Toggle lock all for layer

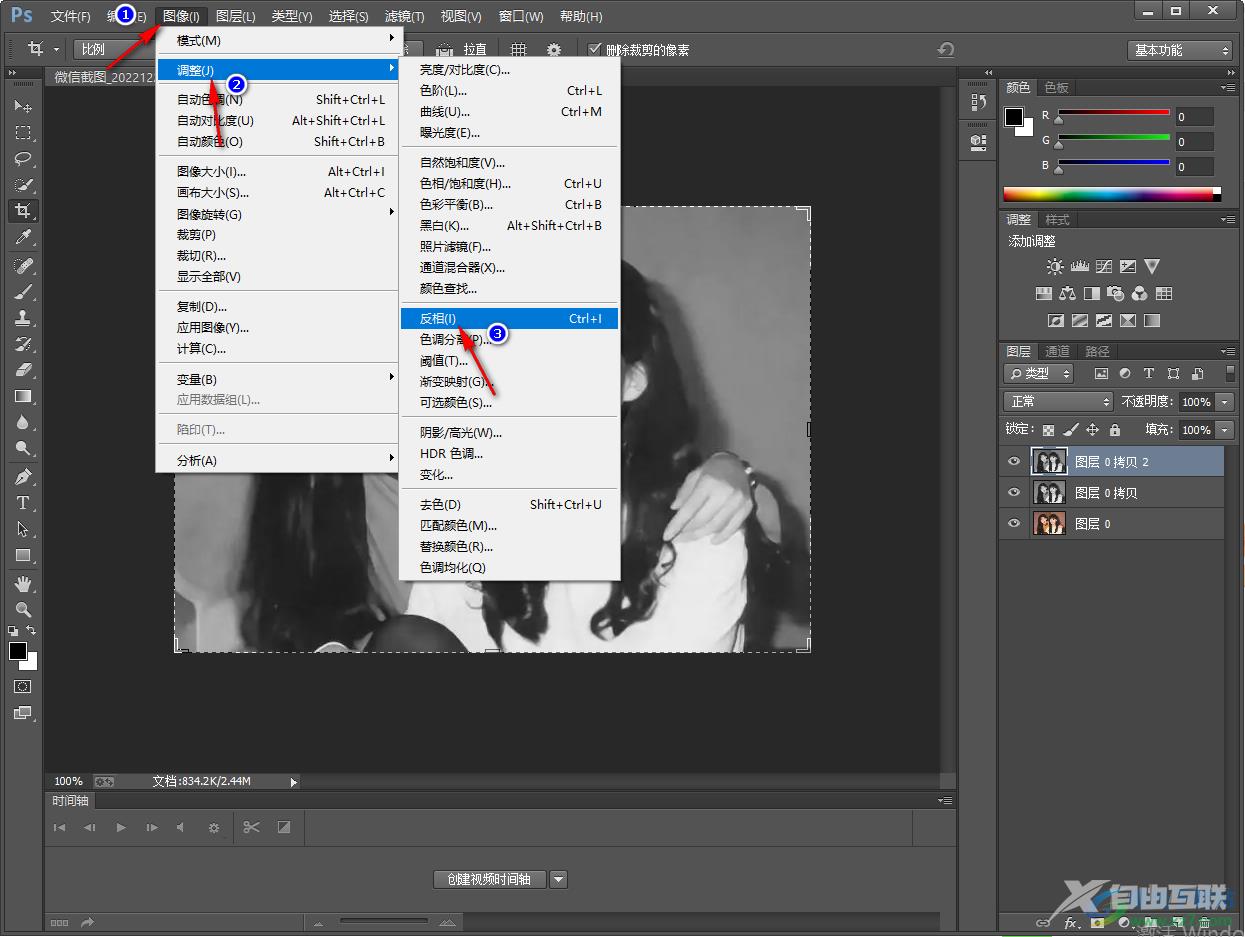click(1114, 430)
